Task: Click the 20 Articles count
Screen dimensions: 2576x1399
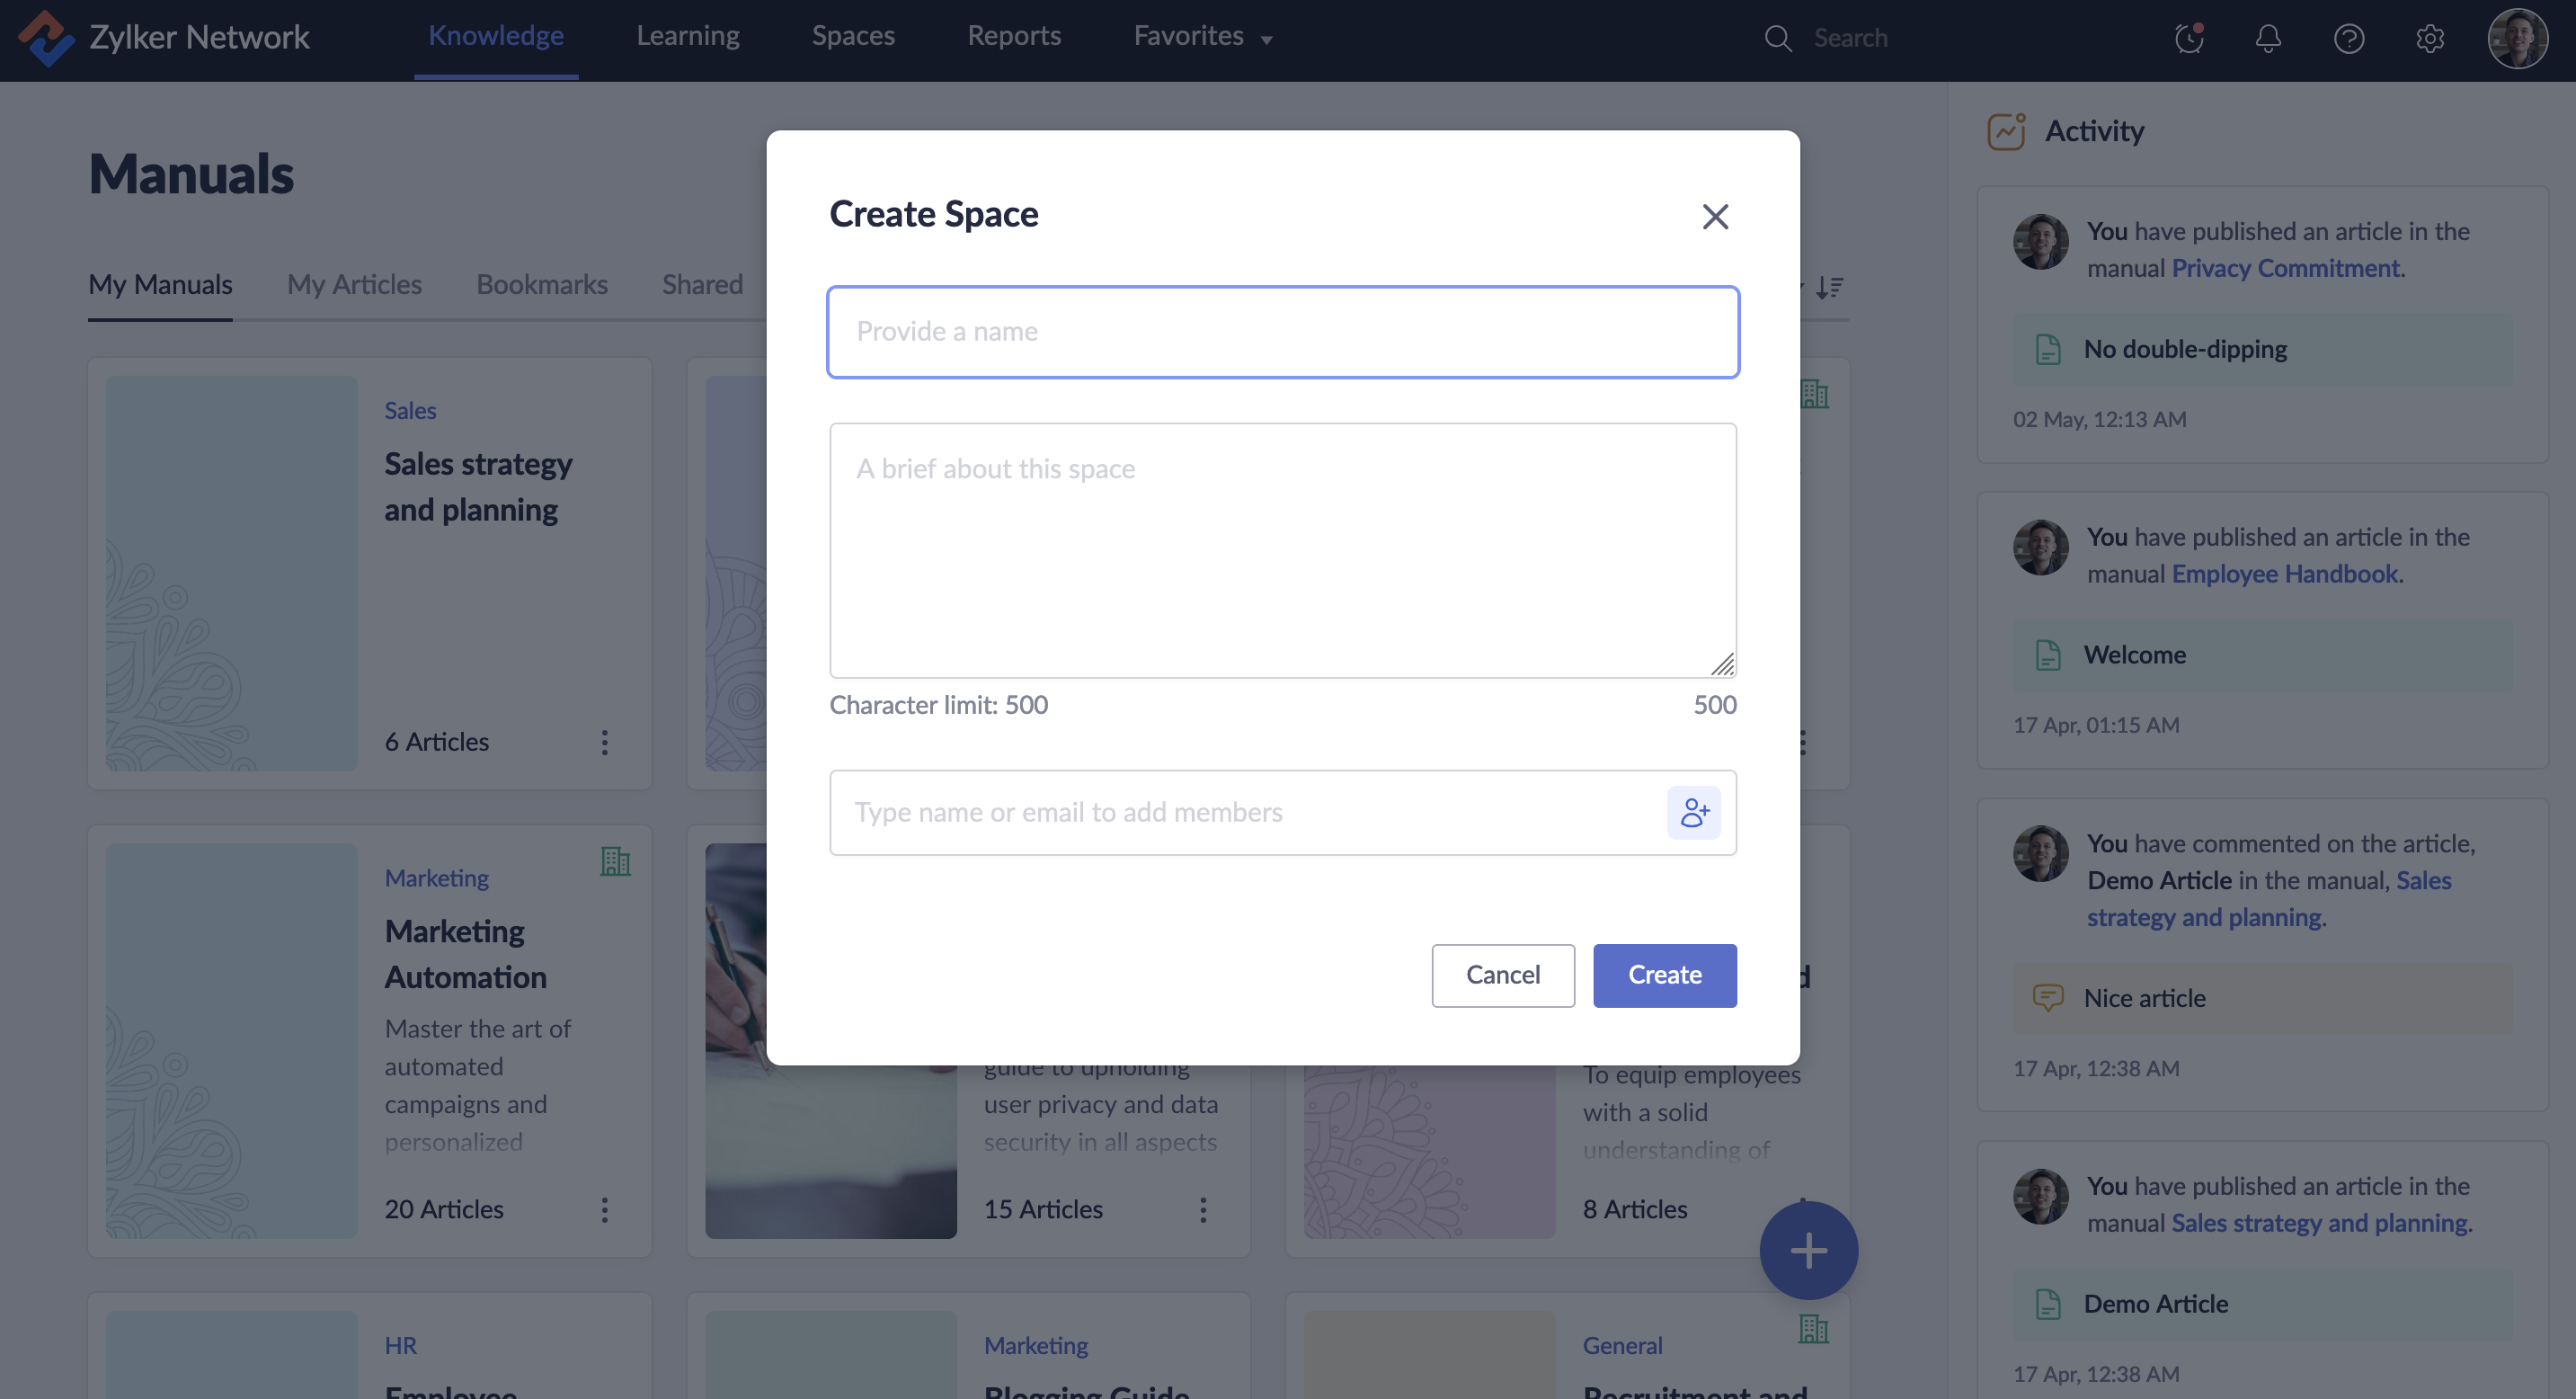Action: pos(444,1210)
